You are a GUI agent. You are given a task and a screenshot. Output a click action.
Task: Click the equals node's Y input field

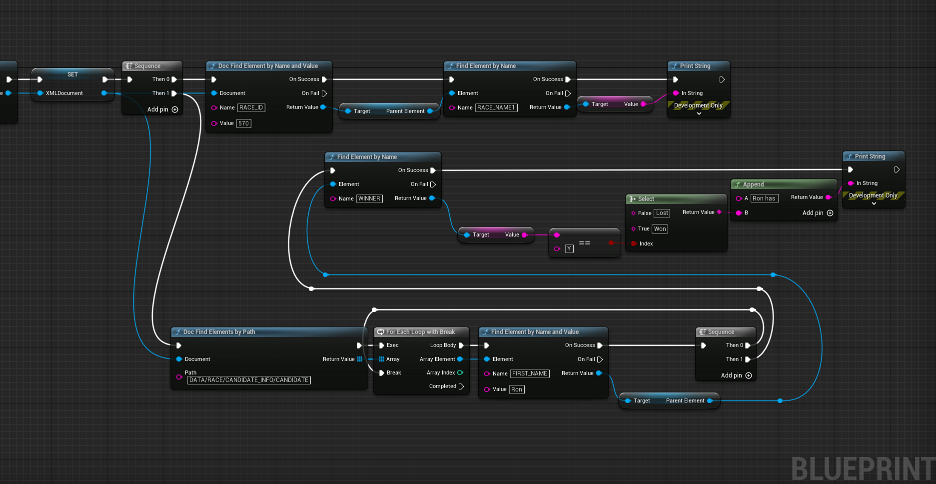point(569,248)
